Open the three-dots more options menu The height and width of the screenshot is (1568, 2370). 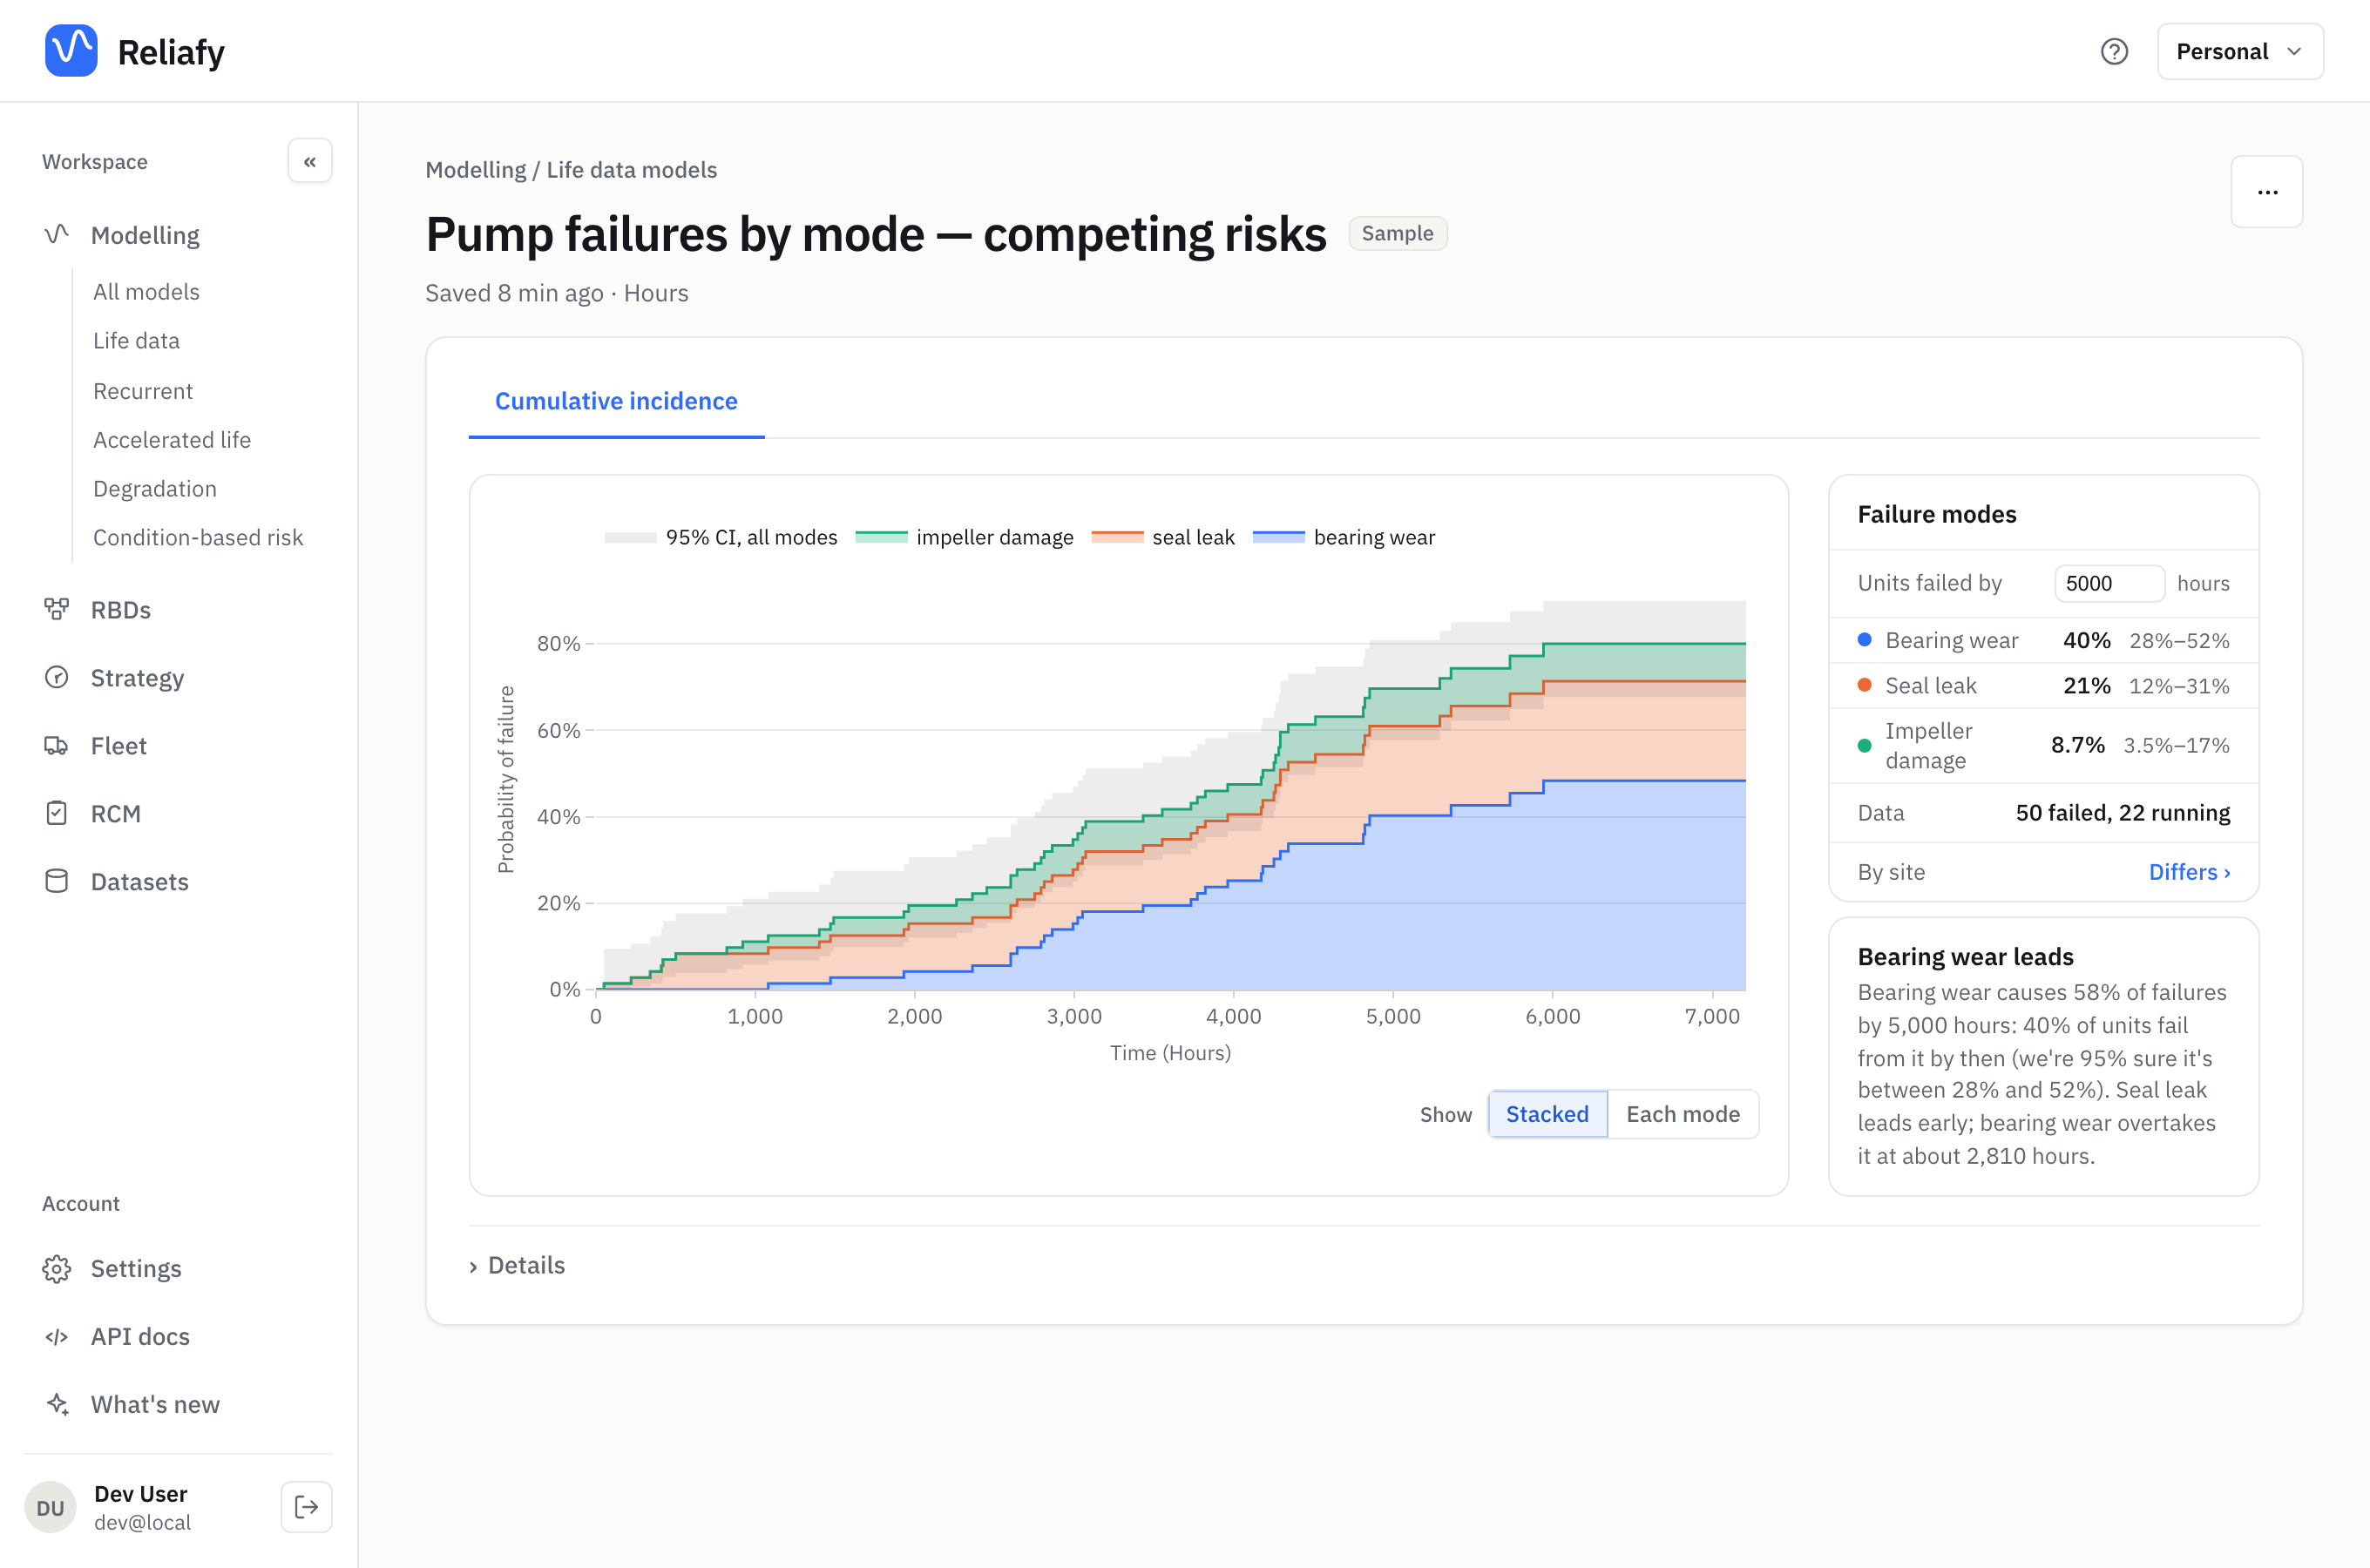[x=2267, y=192]
